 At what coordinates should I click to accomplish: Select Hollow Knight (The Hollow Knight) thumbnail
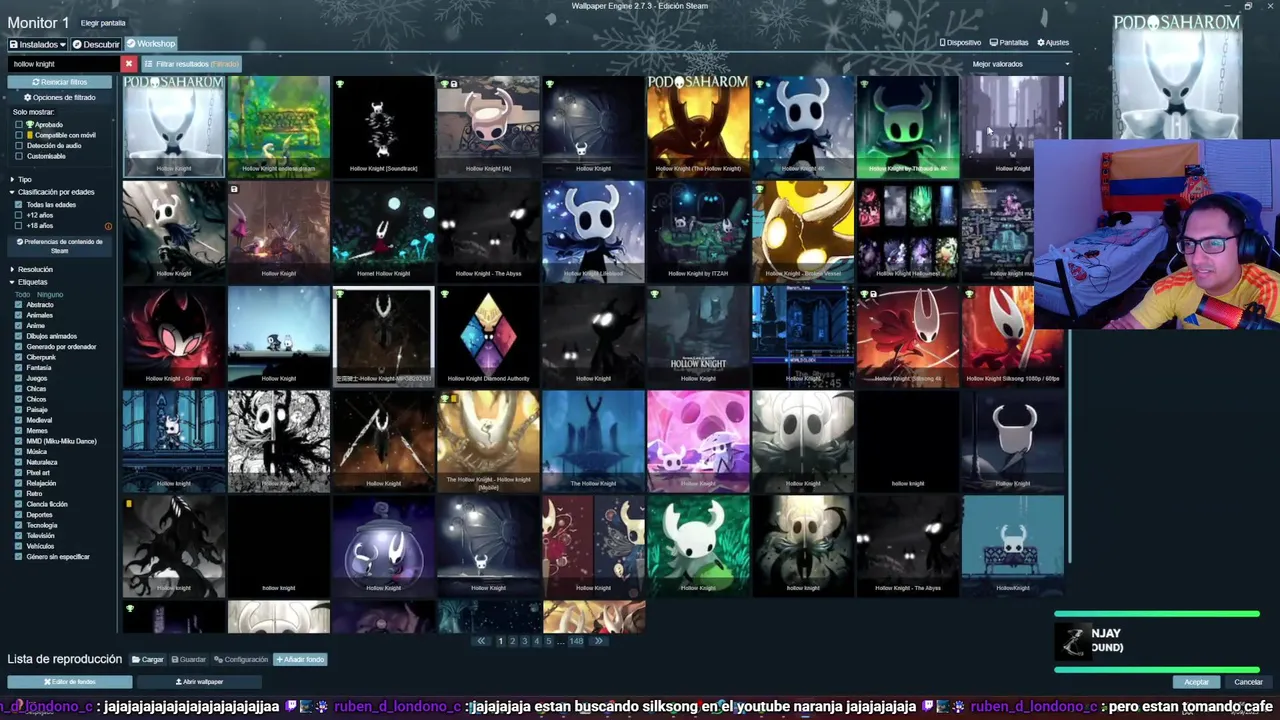[698, 126]
